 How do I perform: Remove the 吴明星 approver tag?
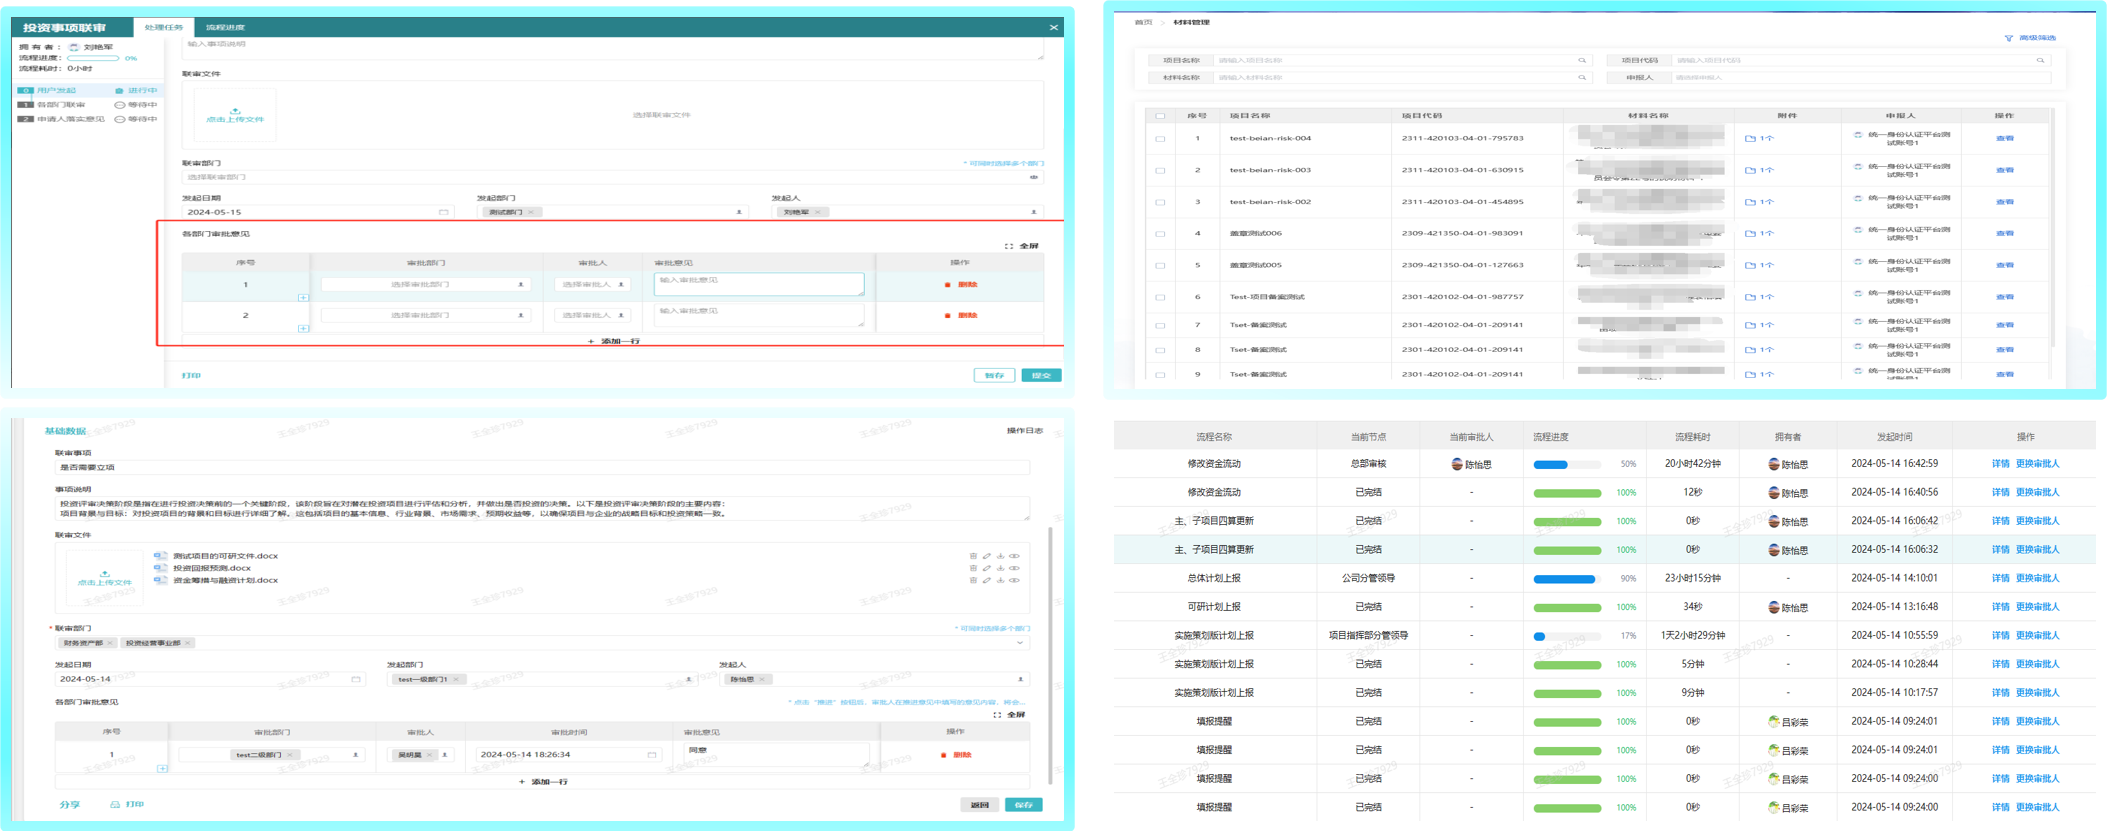pos(429,755)
